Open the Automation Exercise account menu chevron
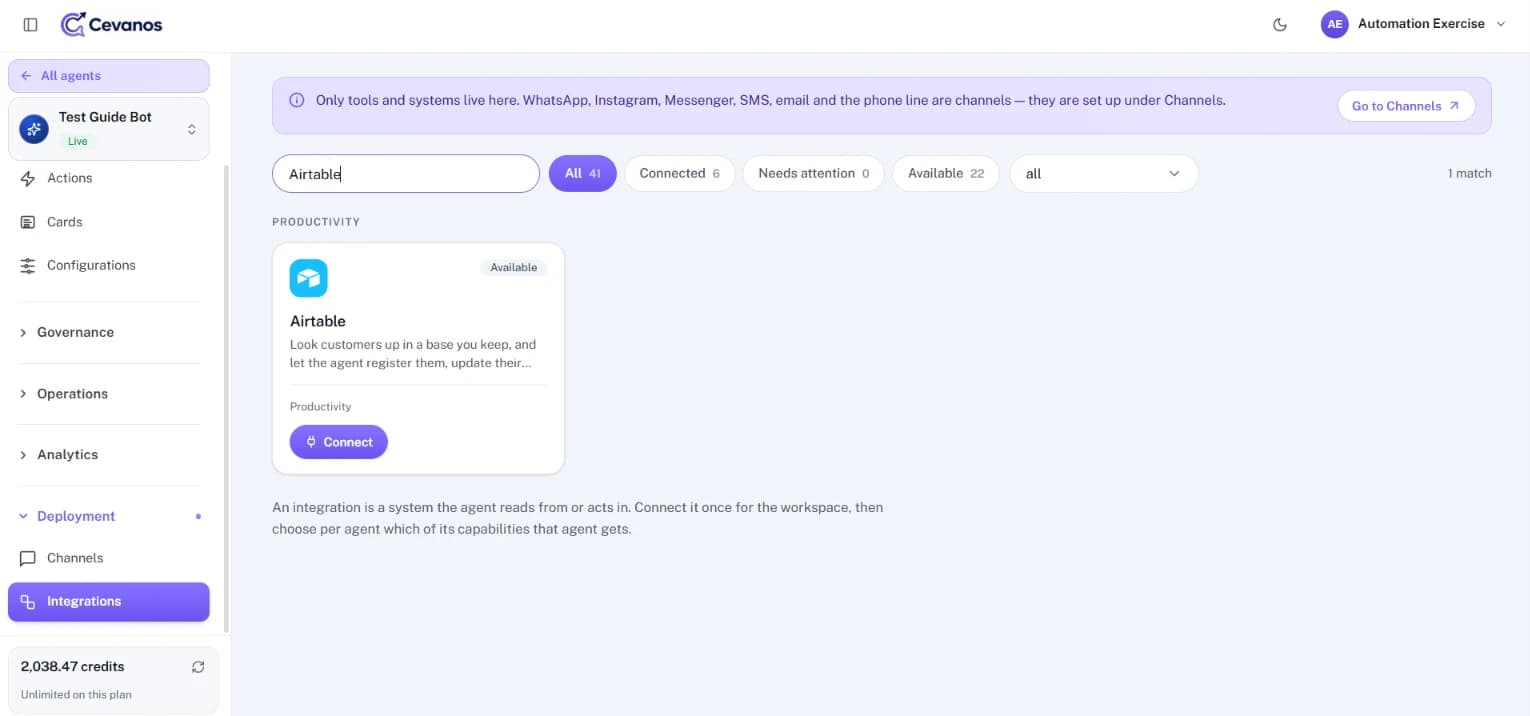 [1500, 24]
